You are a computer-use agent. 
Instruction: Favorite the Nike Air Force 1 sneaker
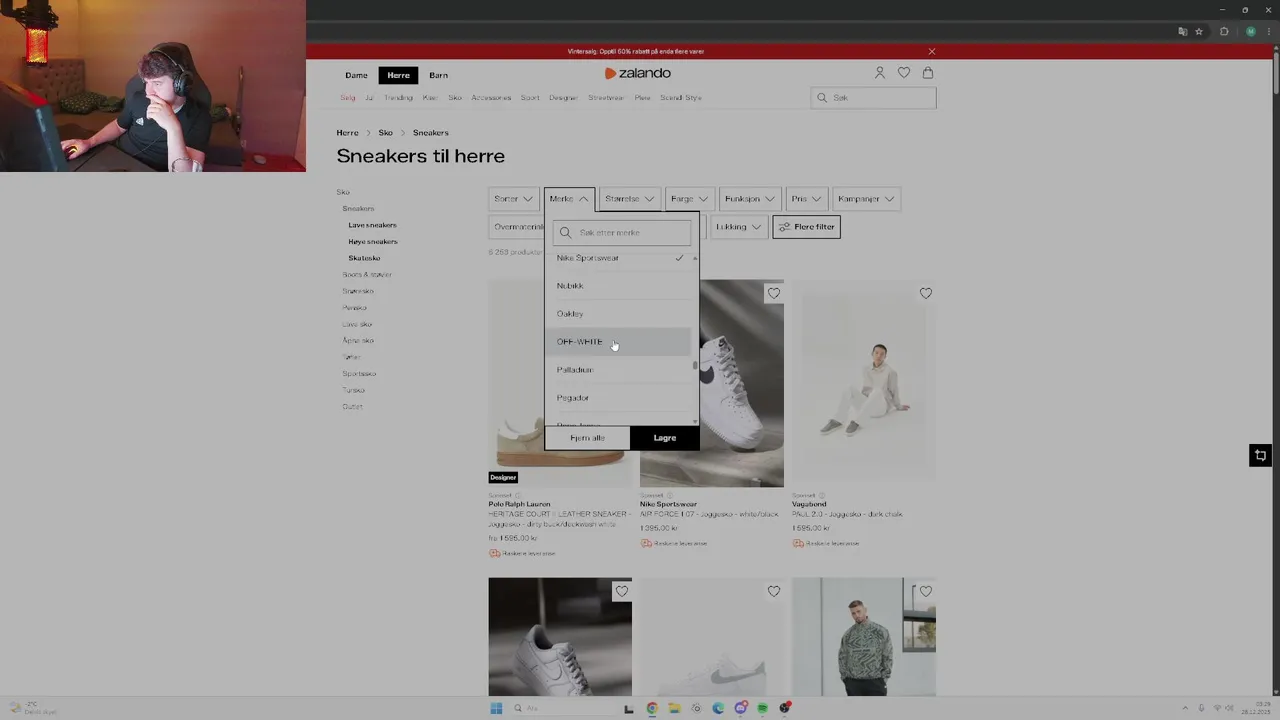(x=774, y=293)
